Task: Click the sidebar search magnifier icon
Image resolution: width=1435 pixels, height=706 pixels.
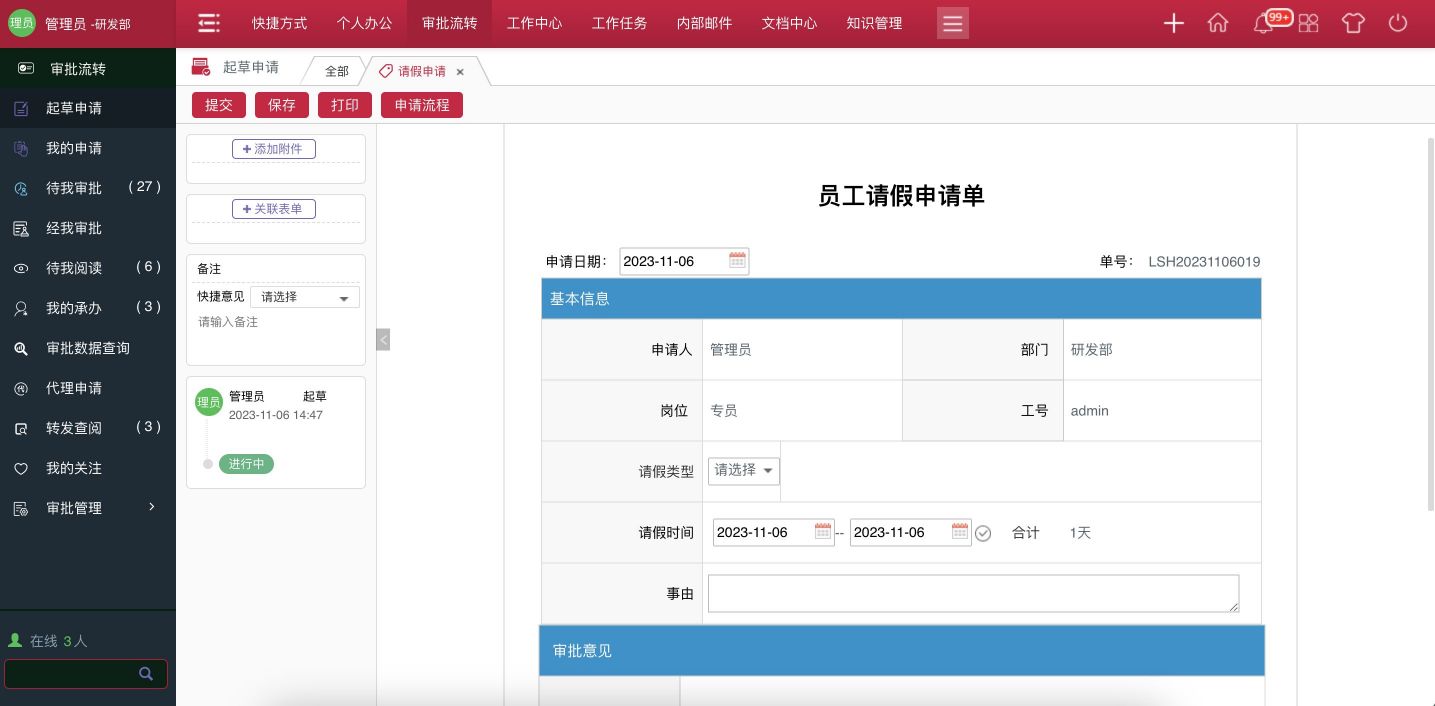Action: 146,673
